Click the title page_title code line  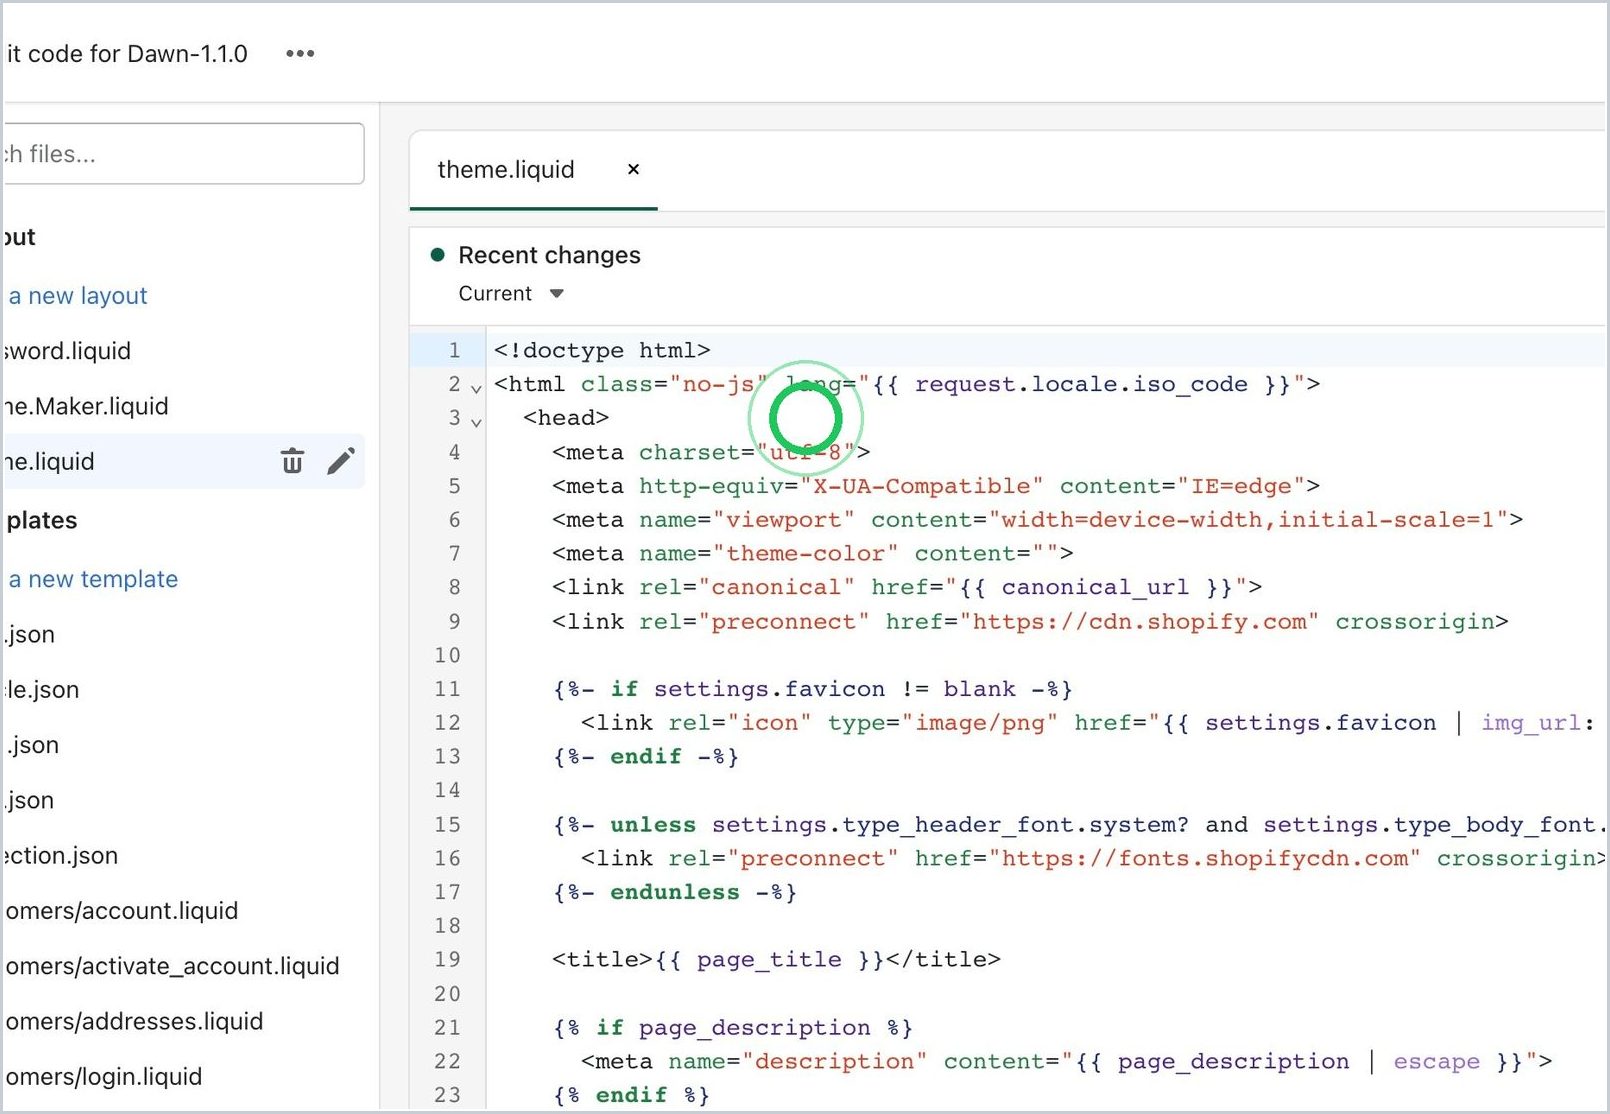tap(776, 960)
